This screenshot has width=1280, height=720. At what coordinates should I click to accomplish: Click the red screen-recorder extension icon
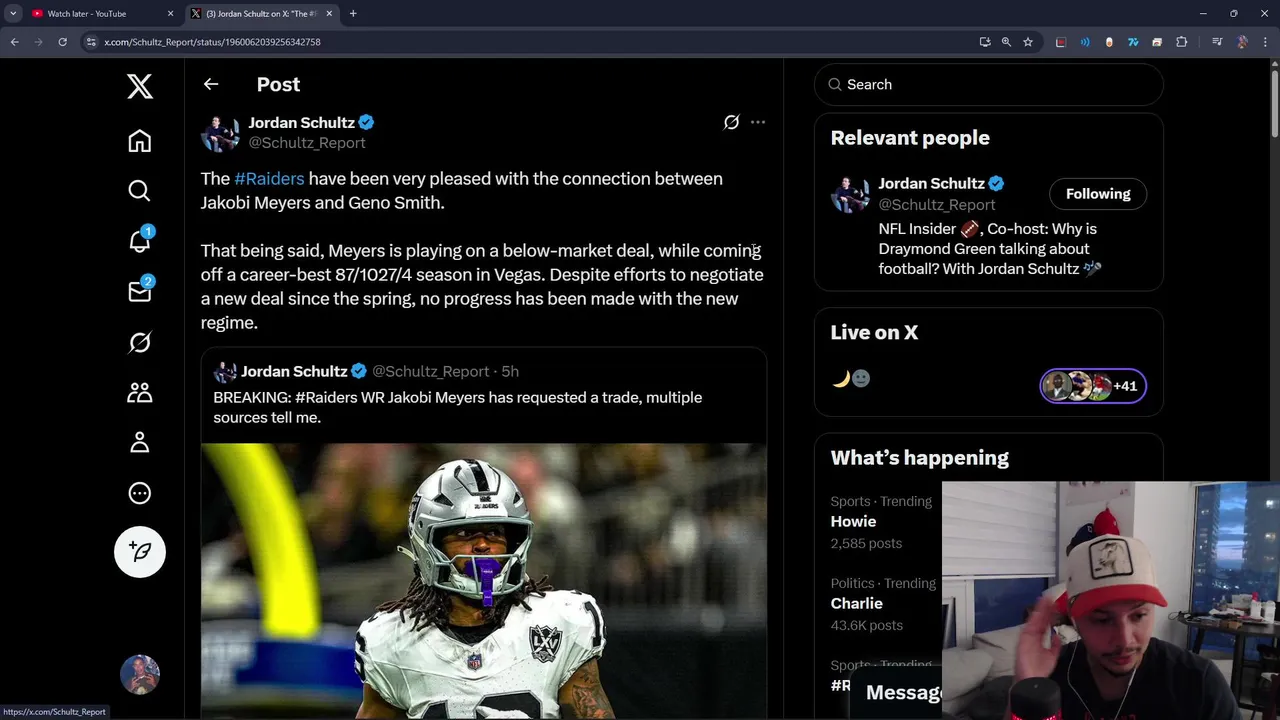pos(1061,42)
